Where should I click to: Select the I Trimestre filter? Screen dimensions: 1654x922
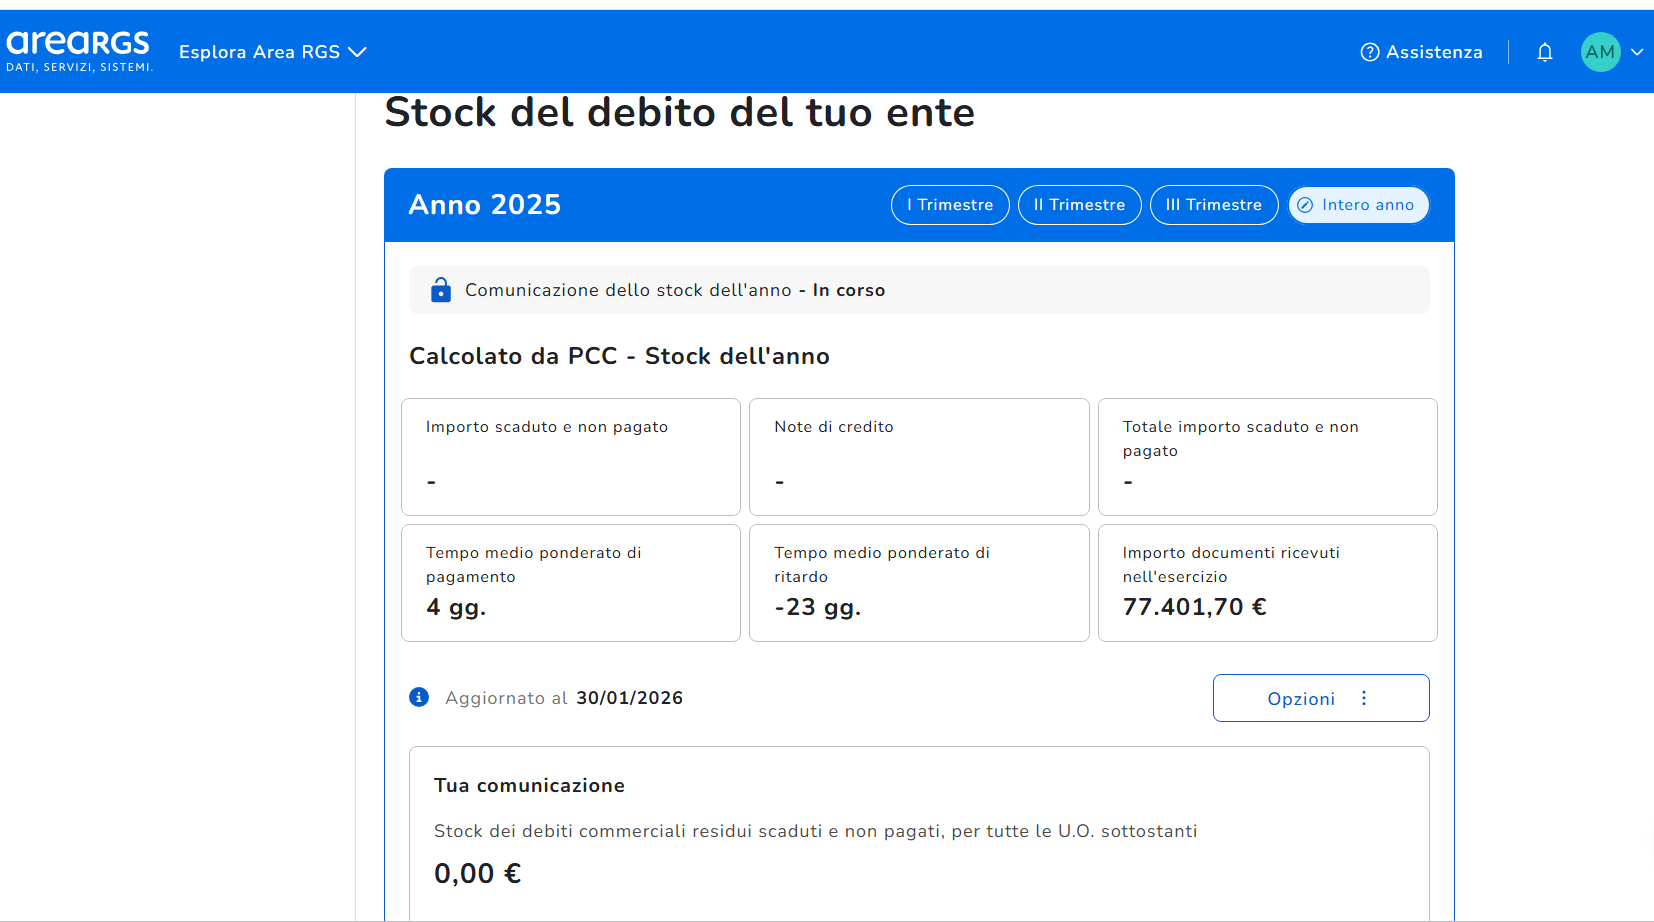point(949,205)
